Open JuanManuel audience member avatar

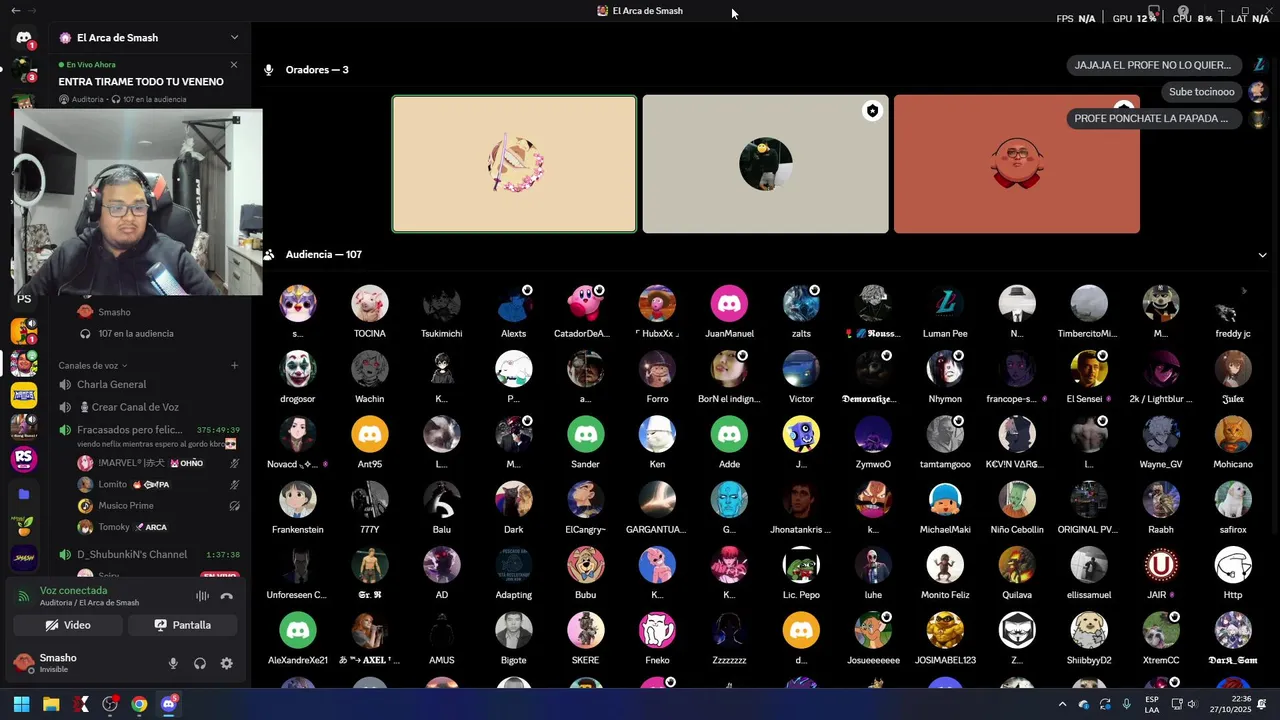[729, 303]
